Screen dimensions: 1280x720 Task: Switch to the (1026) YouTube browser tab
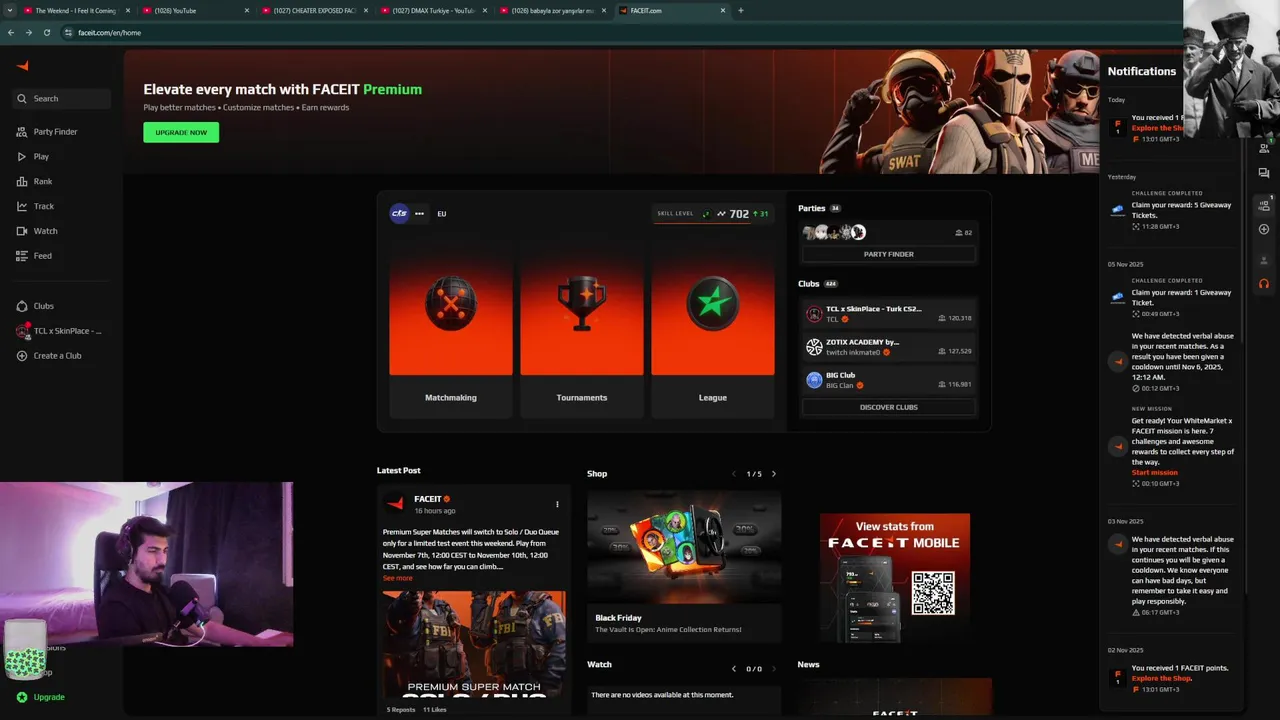[x=196, y=10]
